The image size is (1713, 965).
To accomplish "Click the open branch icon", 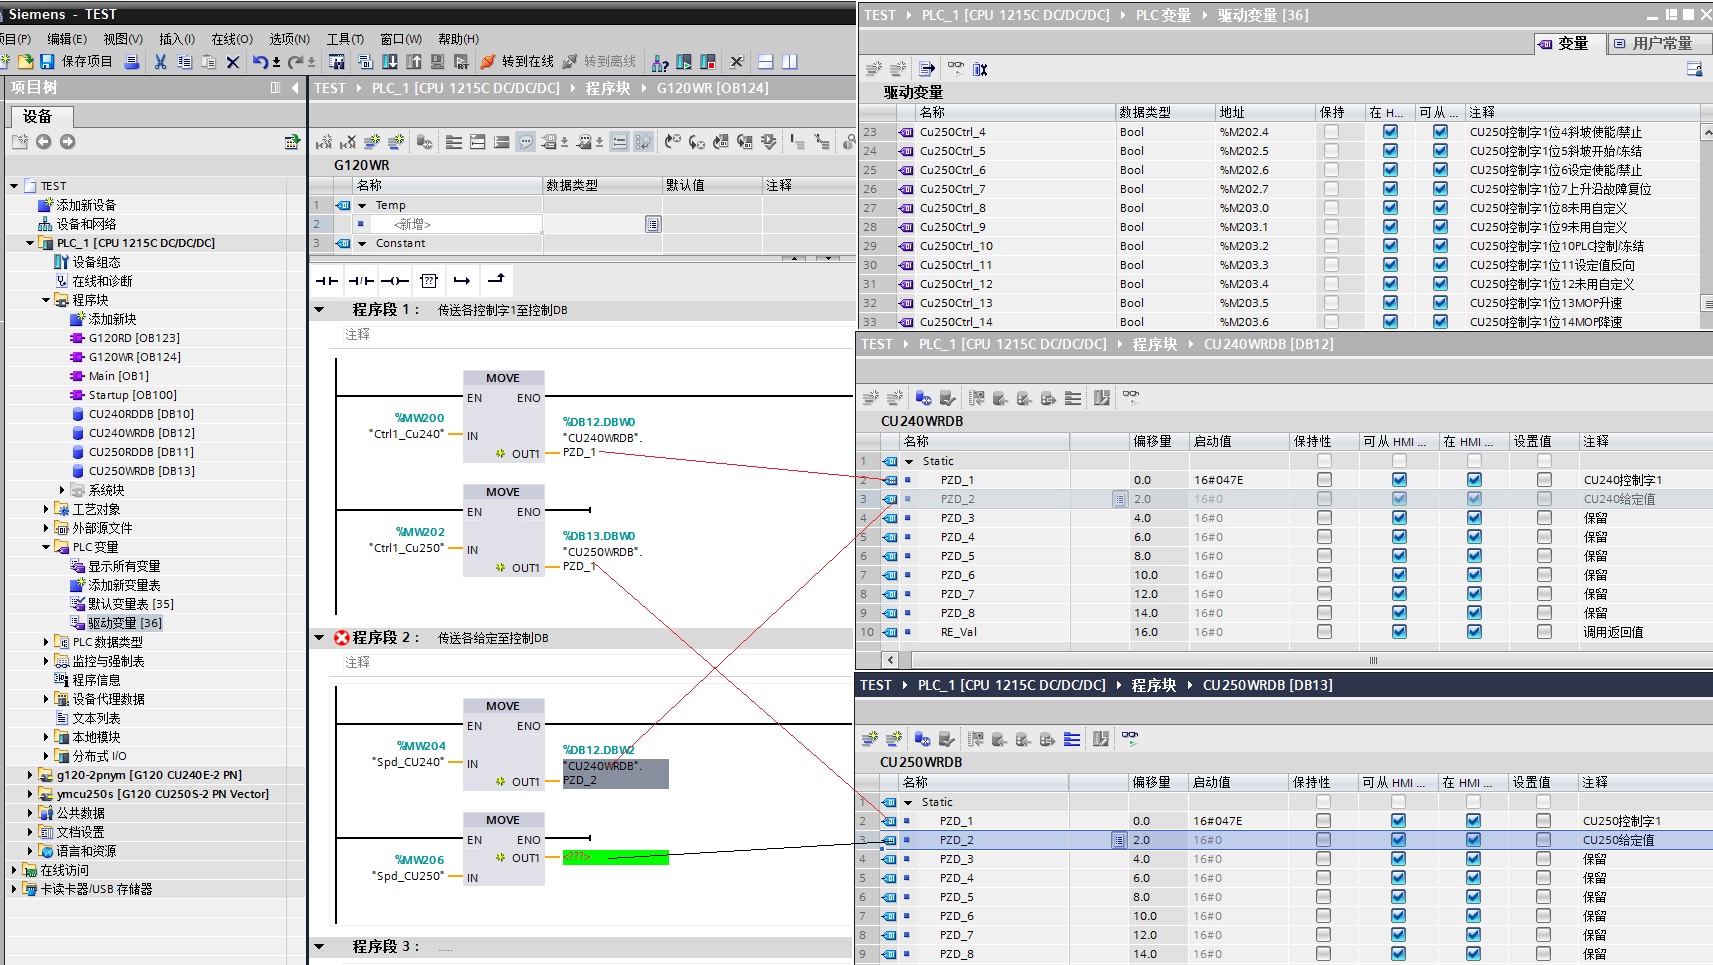I will click(x=462, y=281).
